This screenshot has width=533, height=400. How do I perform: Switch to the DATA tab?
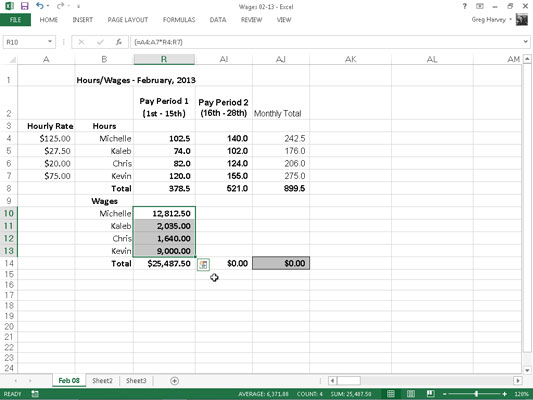(x=218, y=20)
